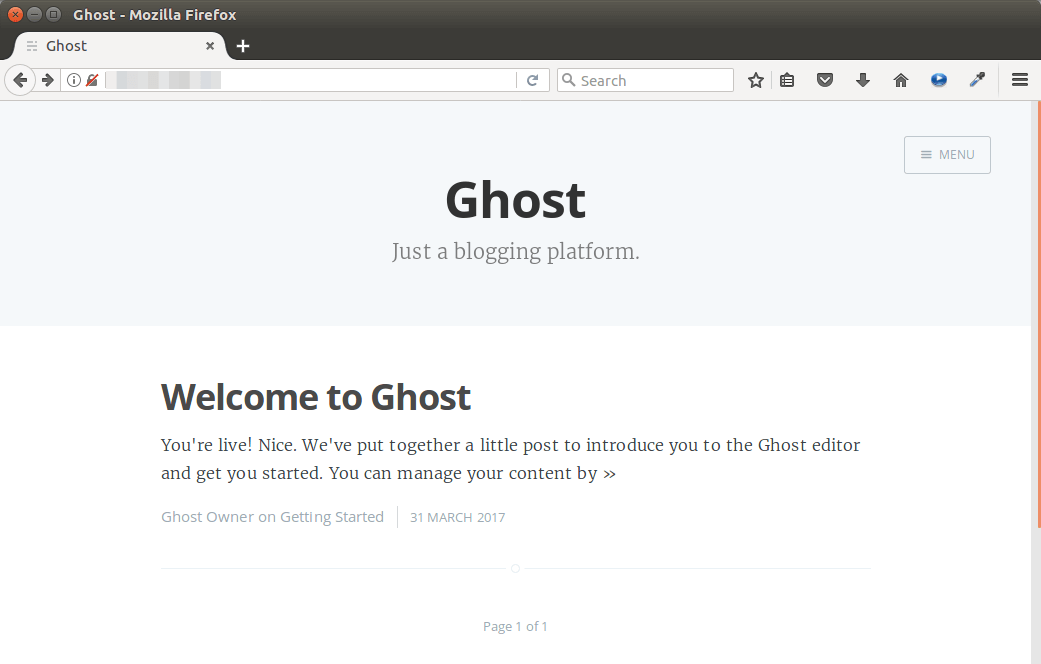Open a new tab with the plus button
Viewport: 1041px width, 664px height.
243,46
